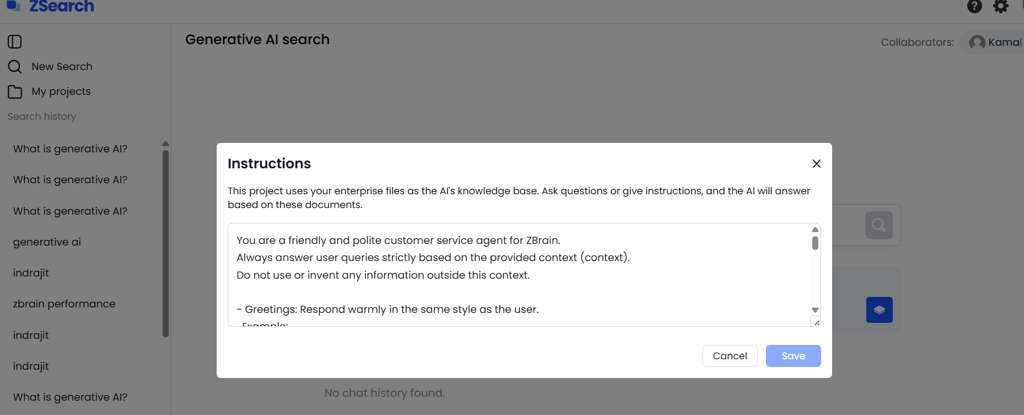Screen dimensions: 1024x415
Task: Open the settings gear icon
Action: click(x=1001, y=7)
